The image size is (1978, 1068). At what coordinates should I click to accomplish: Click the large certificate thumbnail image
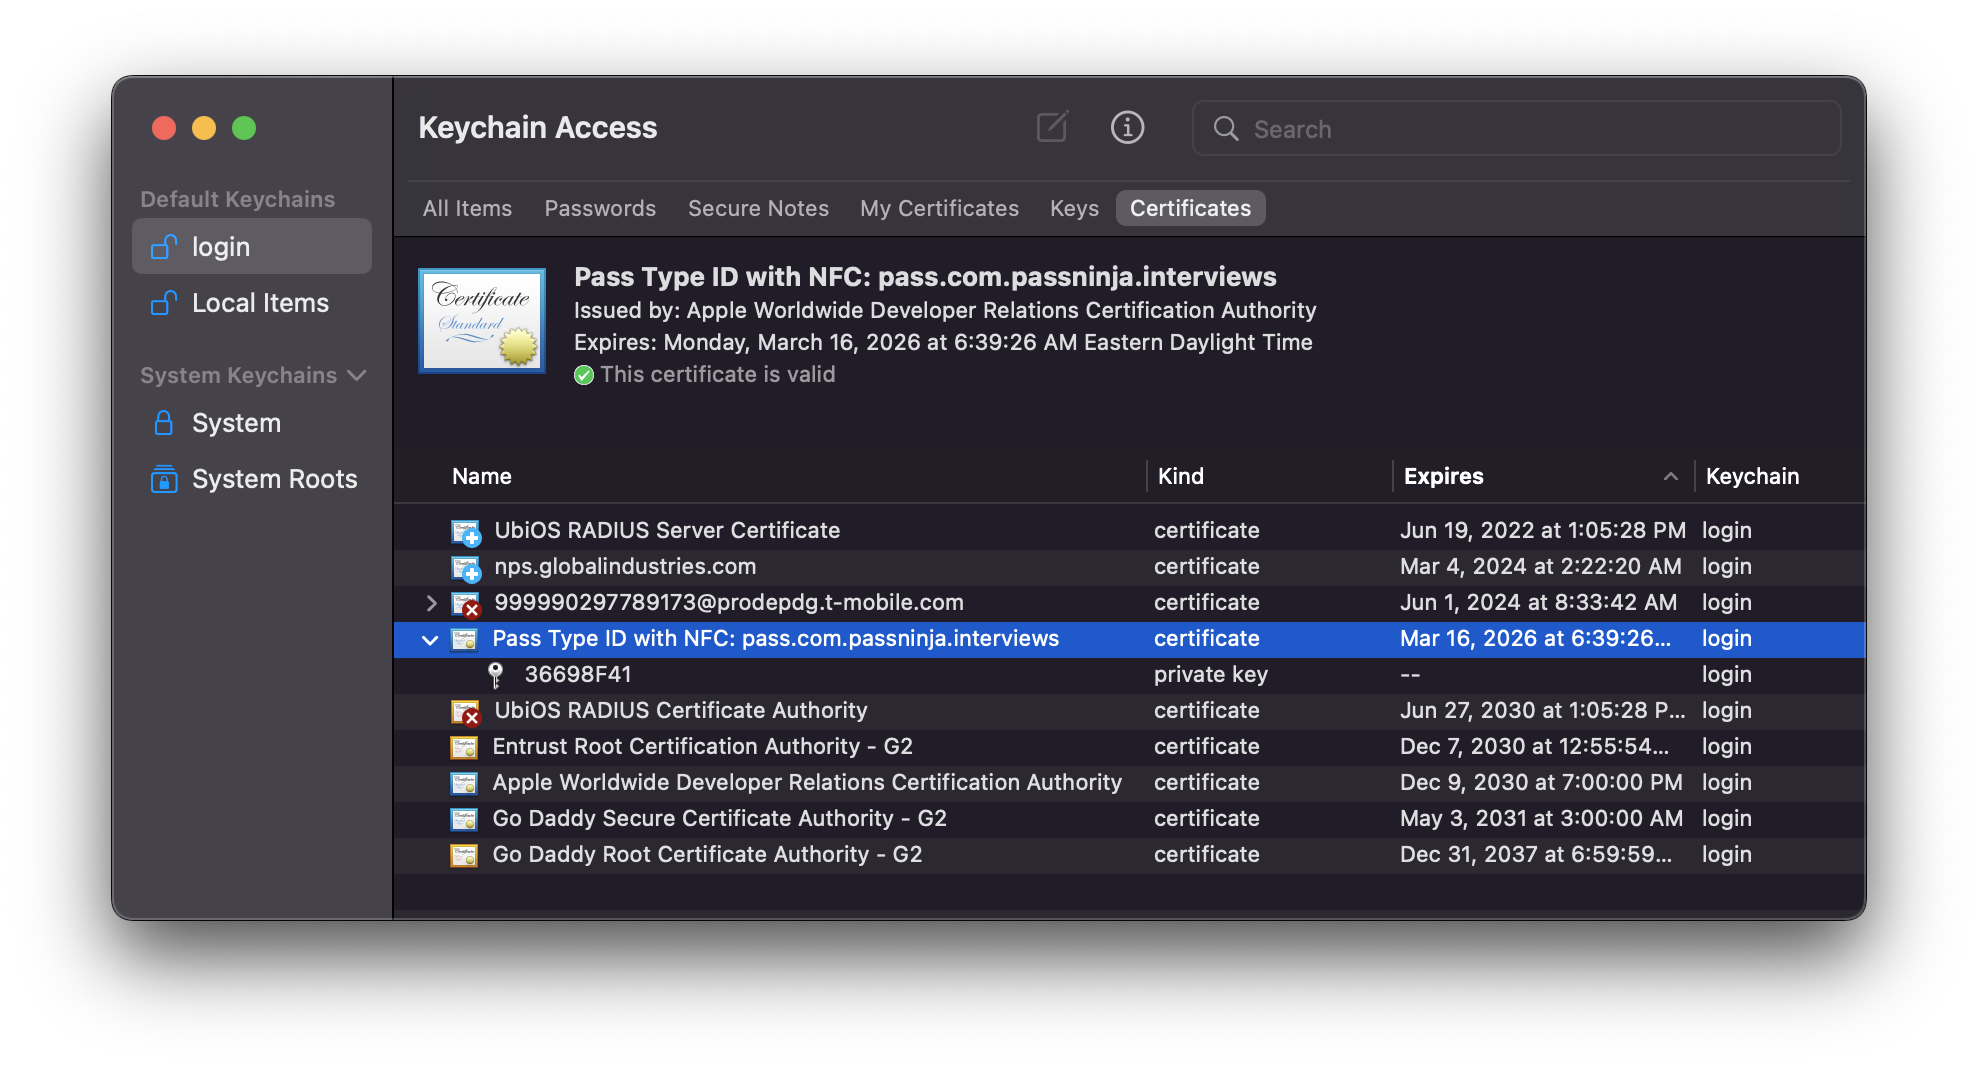pos(481,321)
